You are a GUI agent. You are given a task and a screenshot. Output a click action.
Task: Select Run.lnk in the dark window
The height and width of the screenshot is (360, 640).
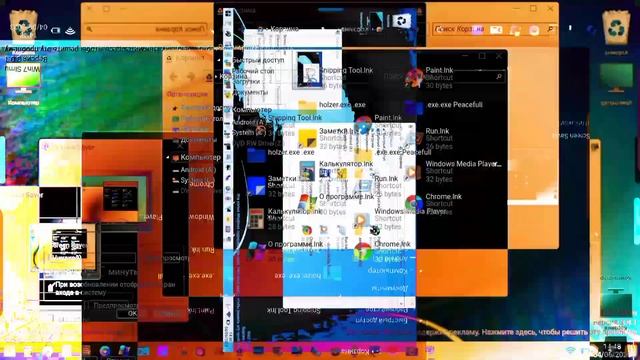click(437, 131)
